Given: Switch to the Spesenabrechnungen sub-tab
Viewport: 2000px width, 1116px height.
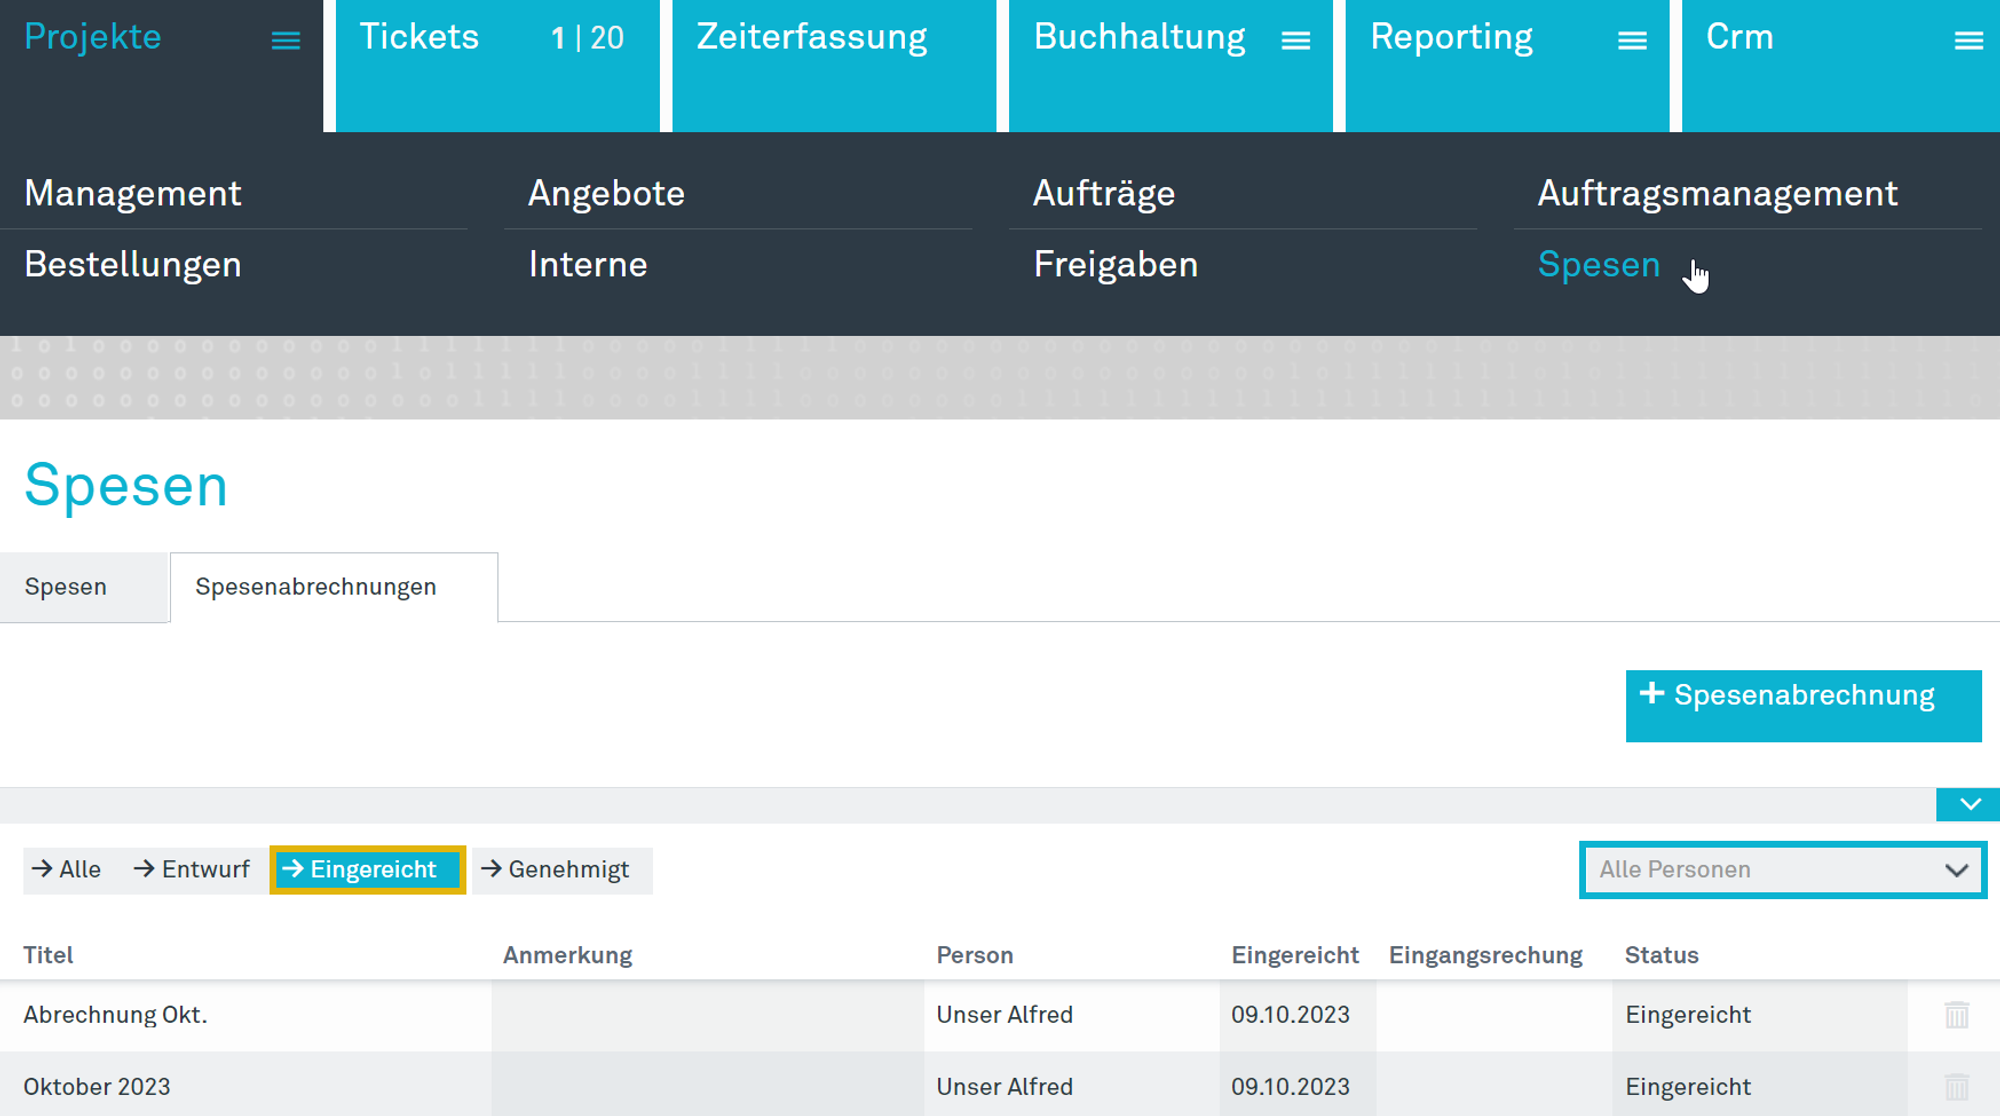Looking at the screenshot, I should tap(334, 587).
